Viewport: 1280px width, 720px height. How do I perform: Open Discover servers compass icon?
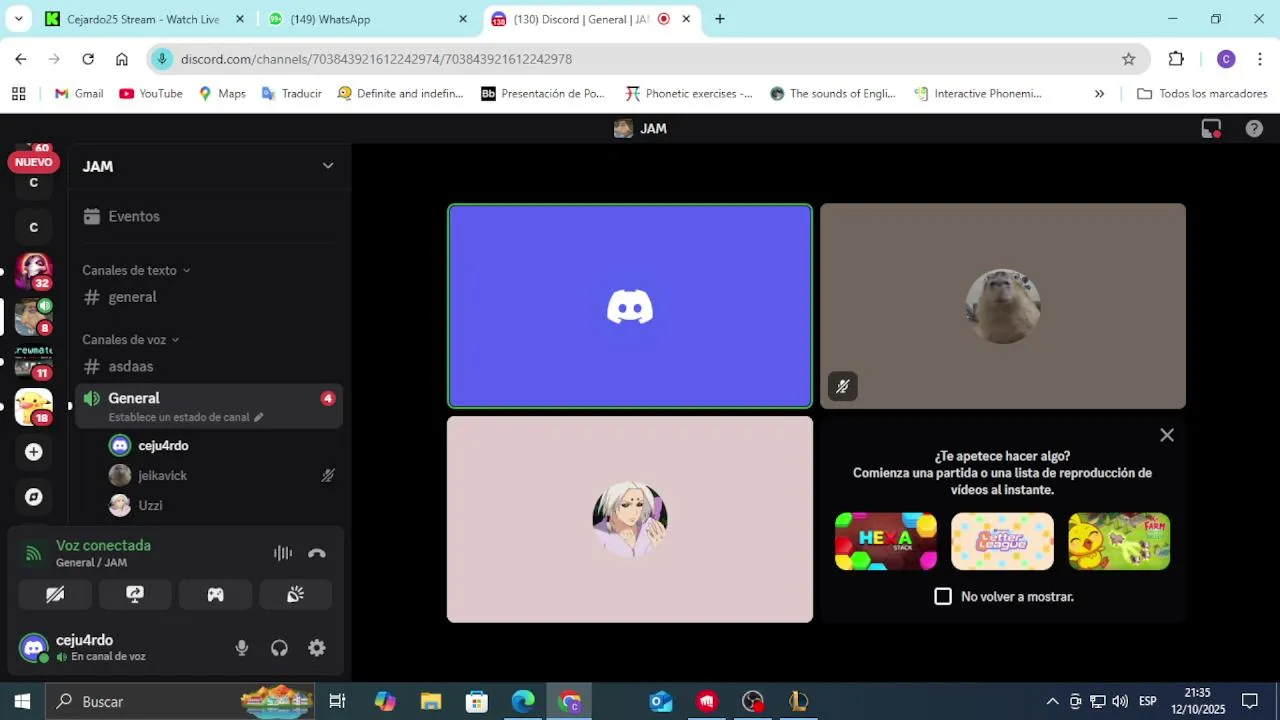34,497
